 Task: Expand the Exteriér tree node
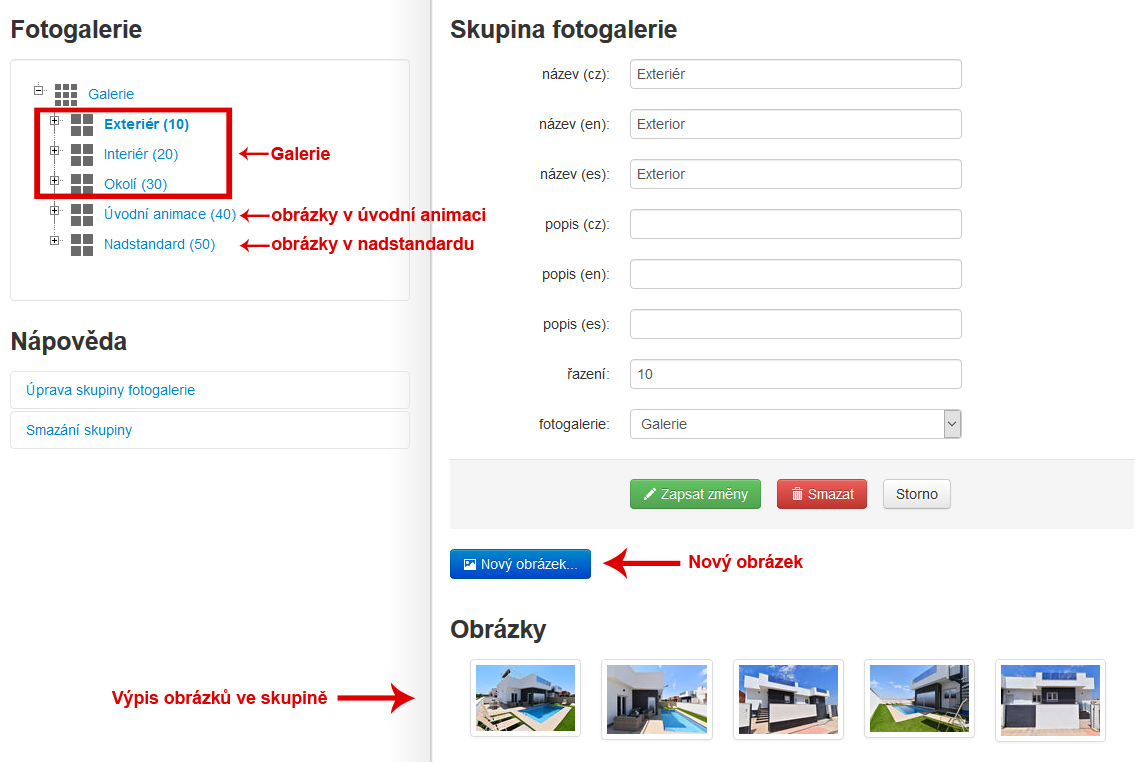[55, 121]
